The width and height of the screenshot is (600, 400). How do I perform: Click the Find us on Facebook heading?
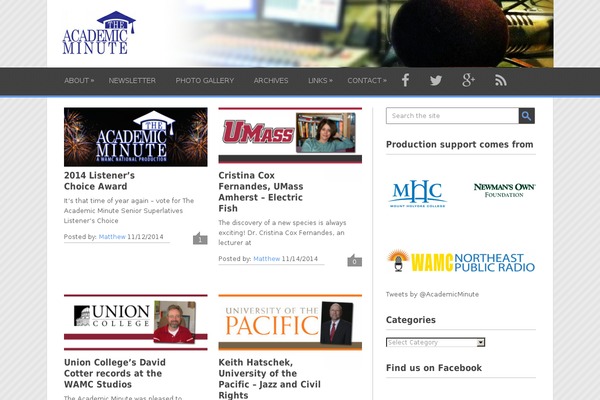434,368
